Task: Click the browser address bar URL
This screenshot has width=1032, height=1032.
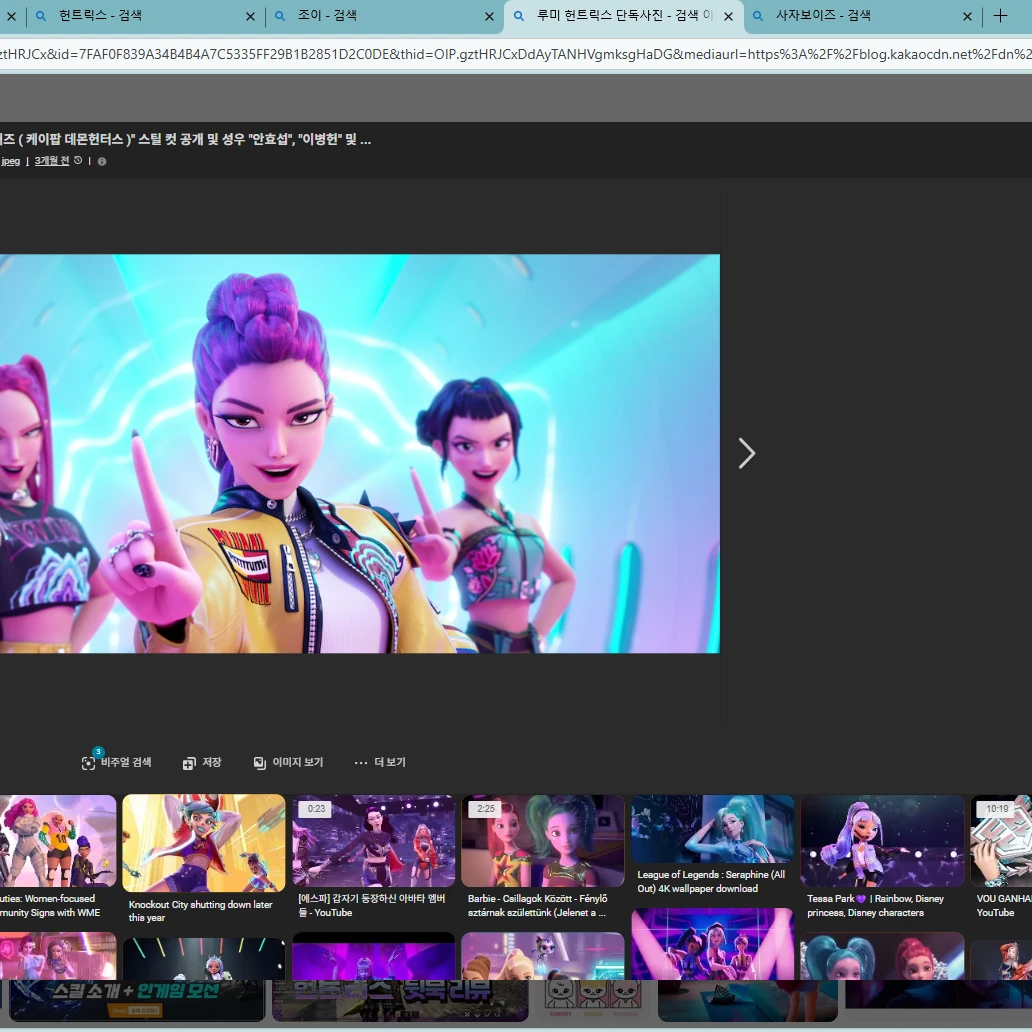Action: pyautogui.click(x=516, y=55)
